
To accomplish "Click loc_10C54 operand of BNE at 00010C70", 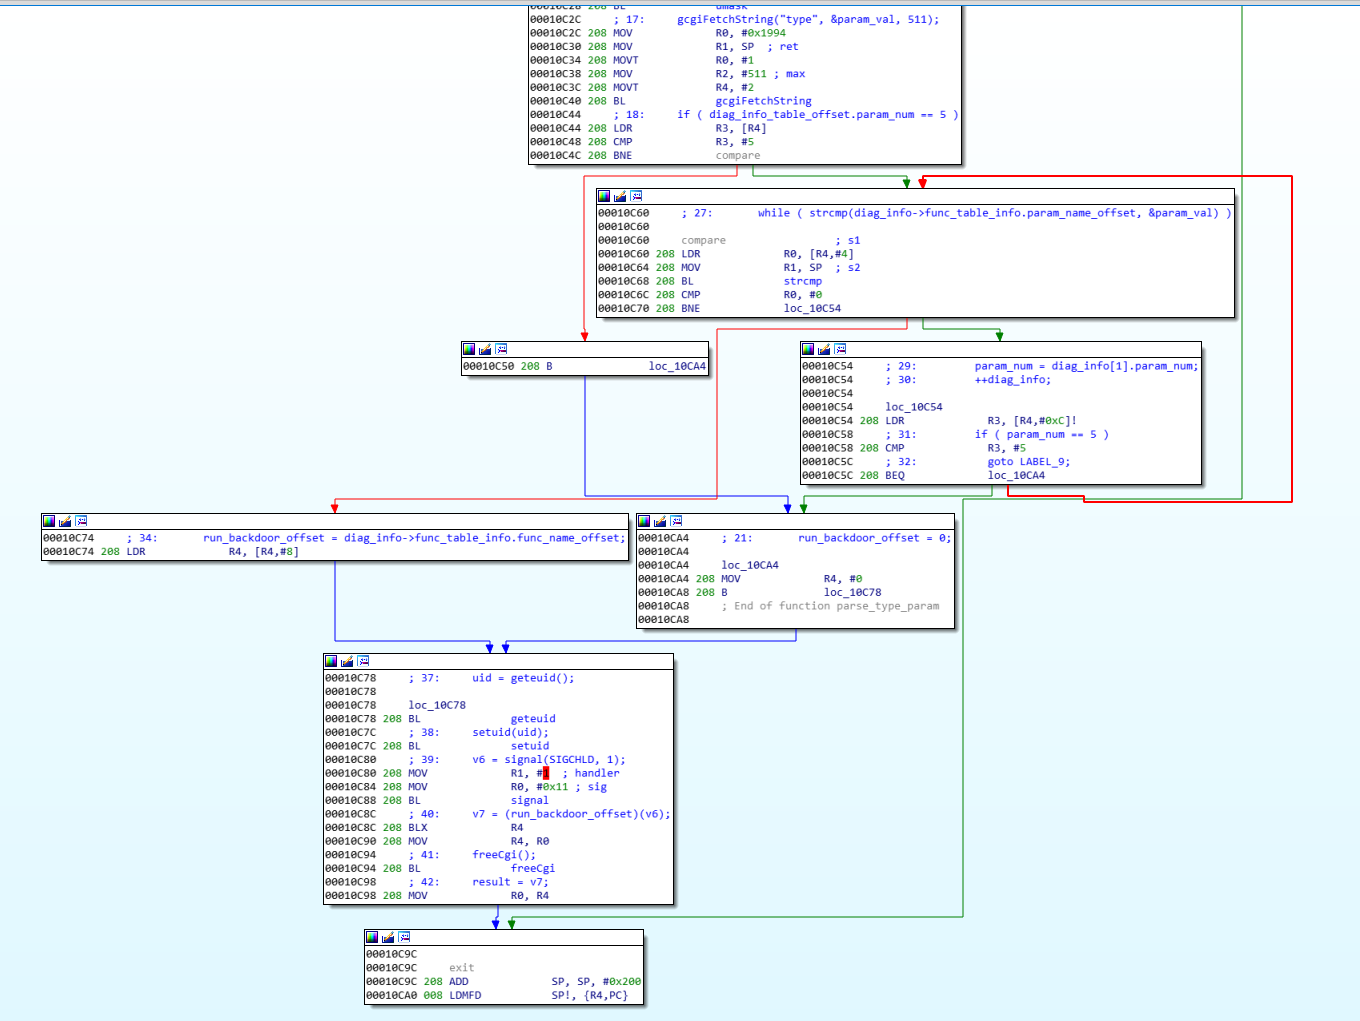I will (812, 308).
